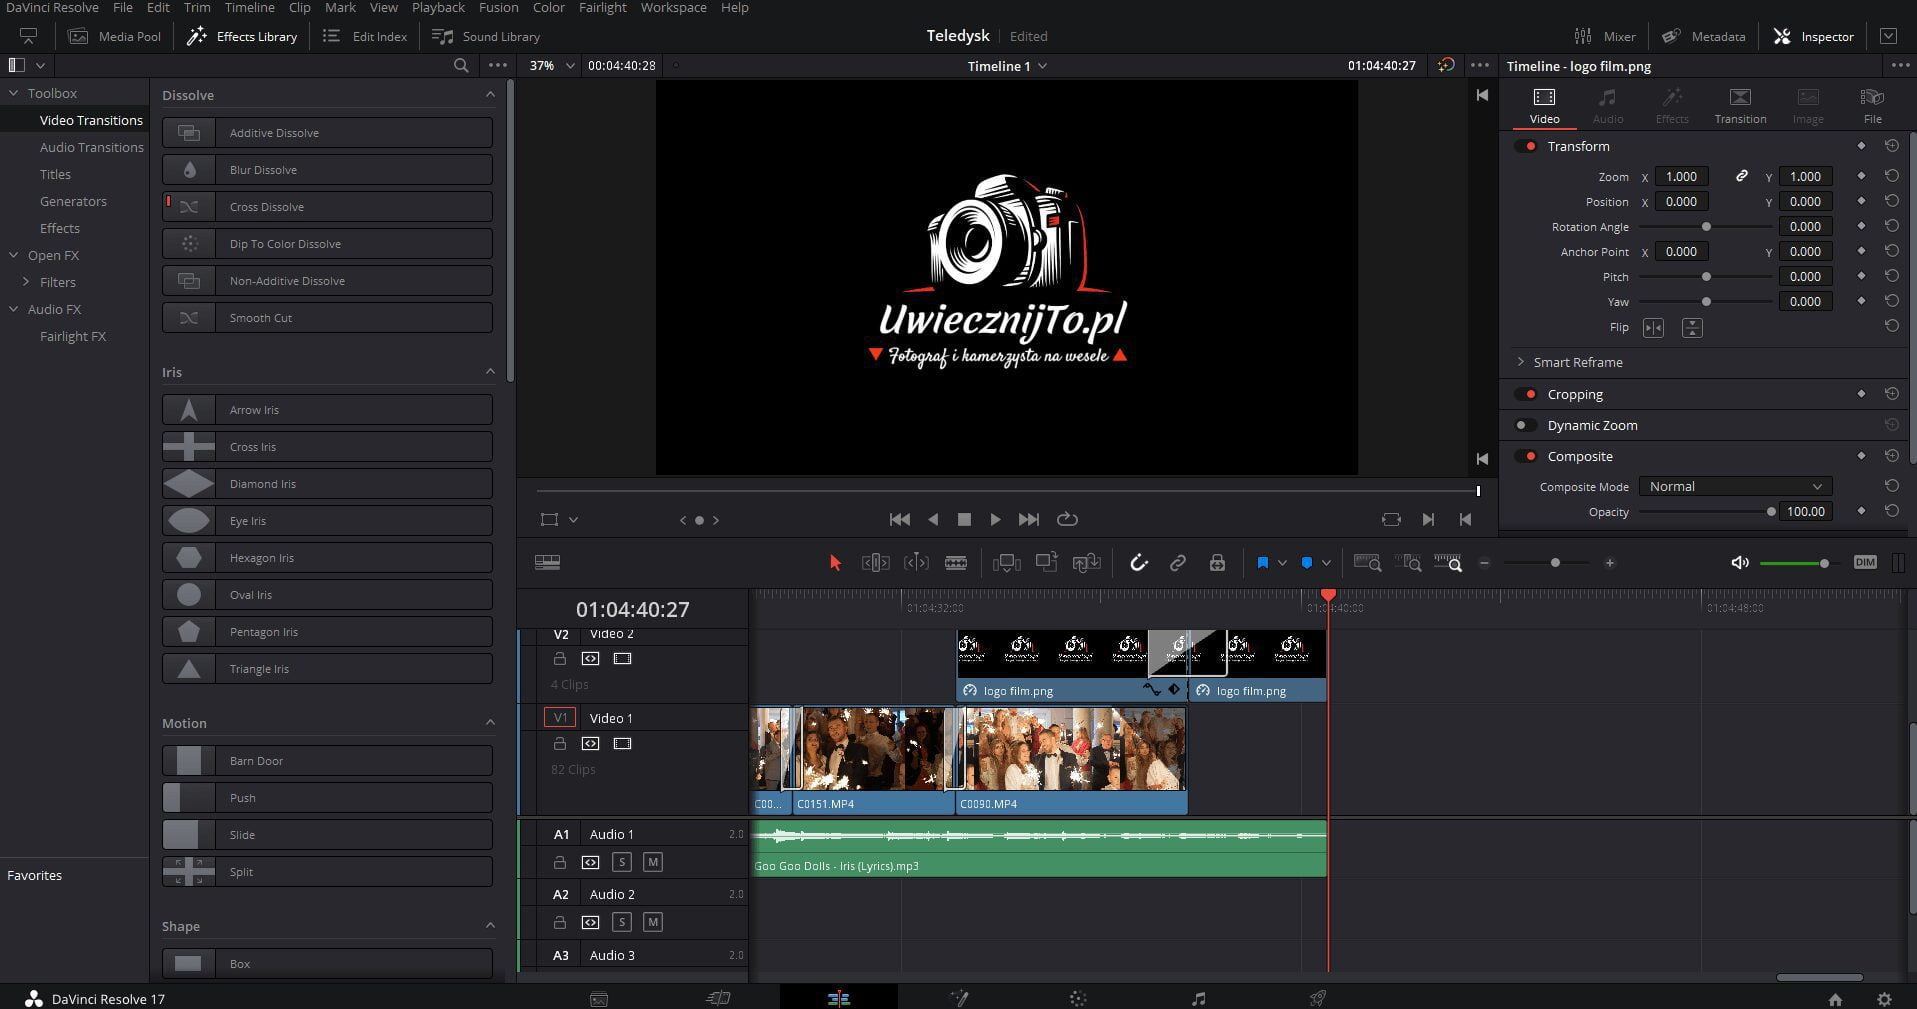This screenshot has width=1917, height=1009.
Task: Disable the Composite section toggle
Action: pyautogui.click(x=1526, y=456)
